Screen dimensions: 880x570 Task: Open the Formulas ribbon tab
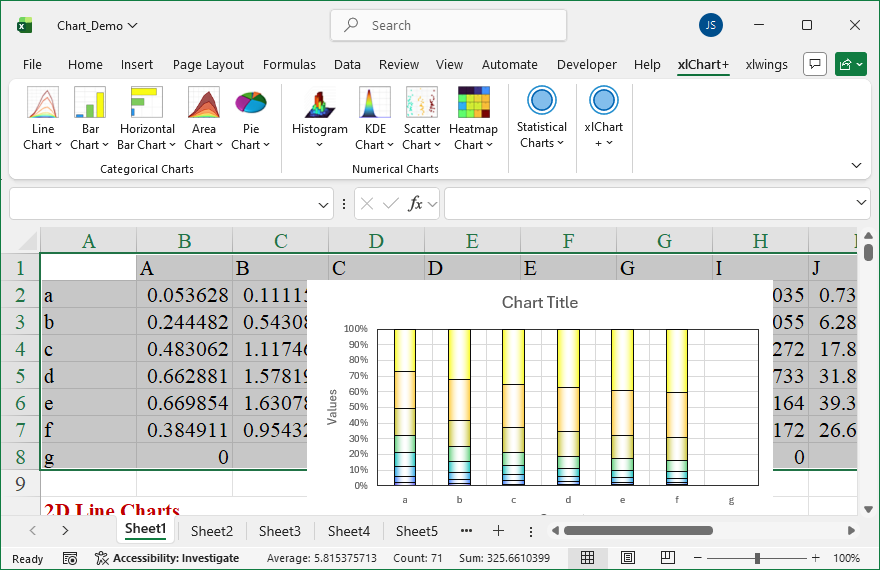(x=289, y=65)
